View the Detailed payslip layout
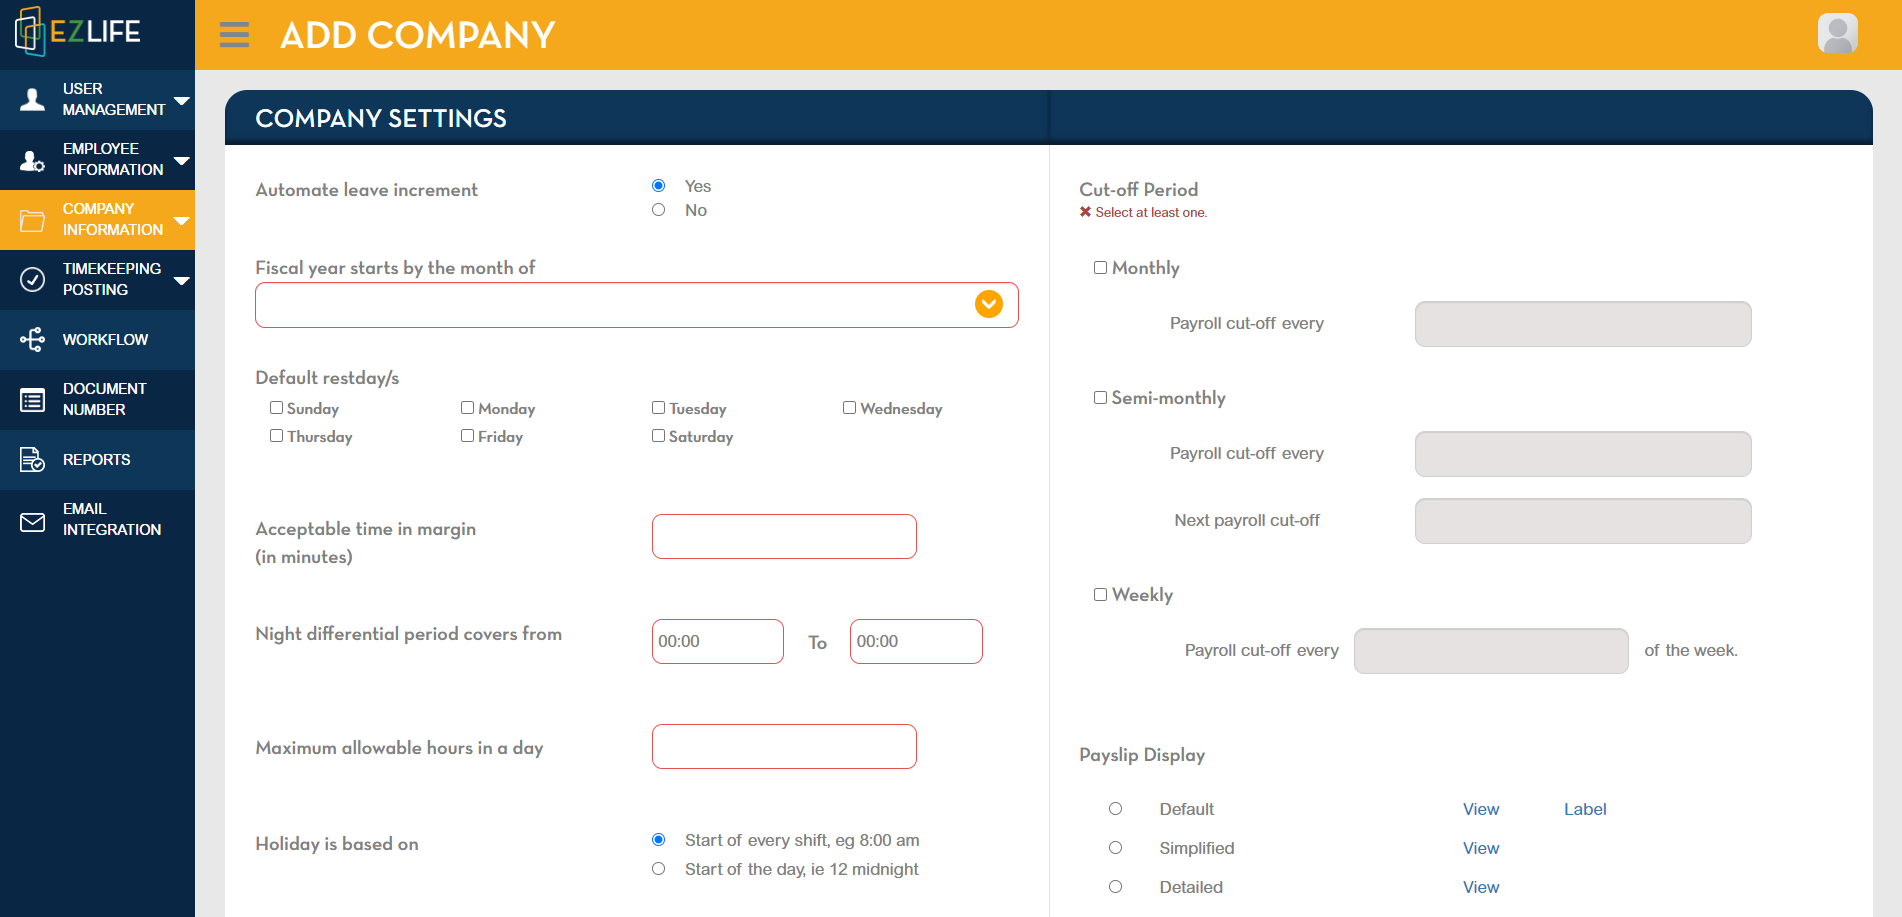 point(1481,887)
